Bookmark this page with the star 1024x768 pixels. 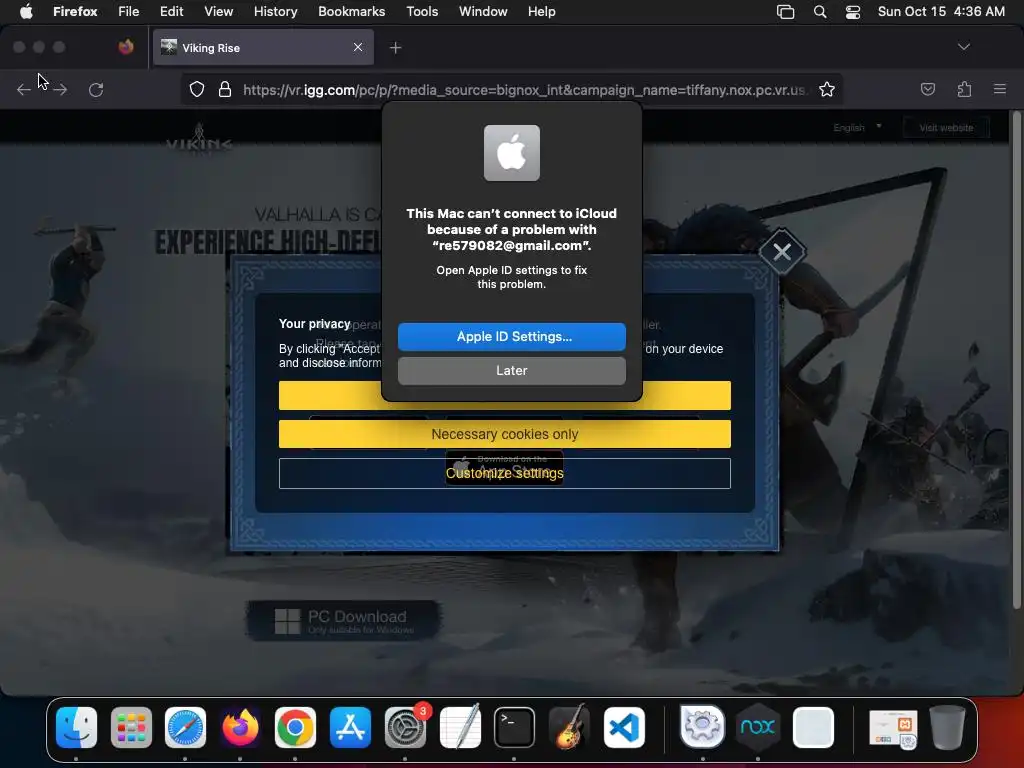[827, 89]
